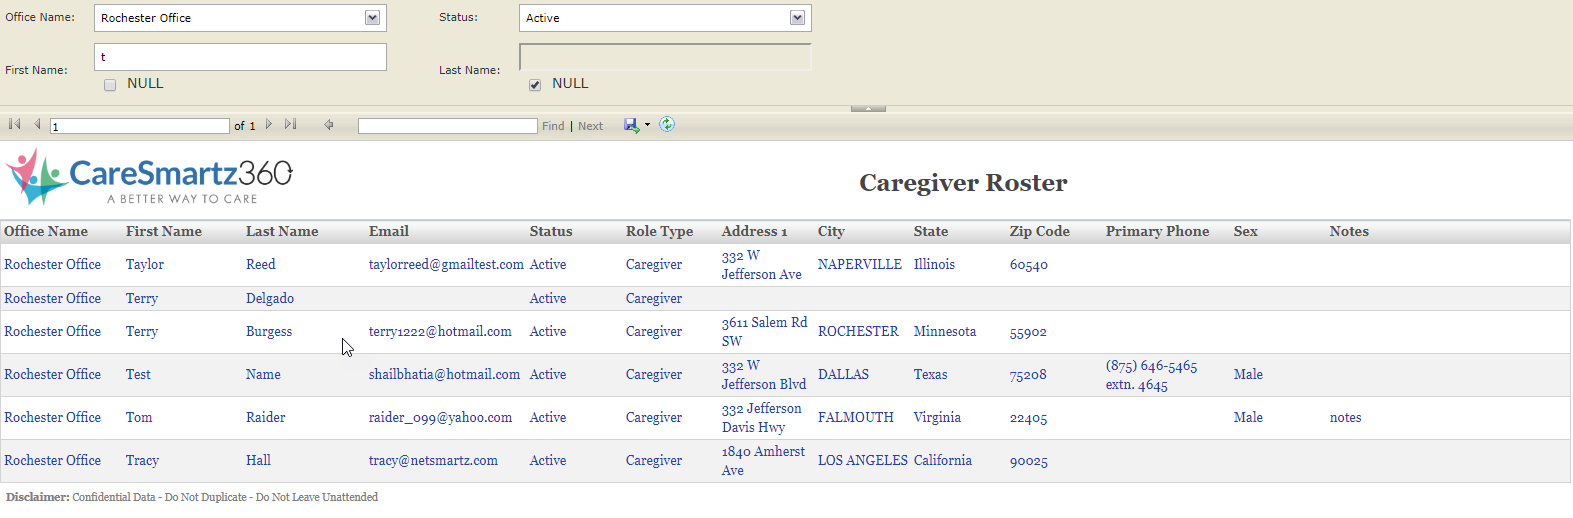Click the Address 1 column header

(755, 231)
